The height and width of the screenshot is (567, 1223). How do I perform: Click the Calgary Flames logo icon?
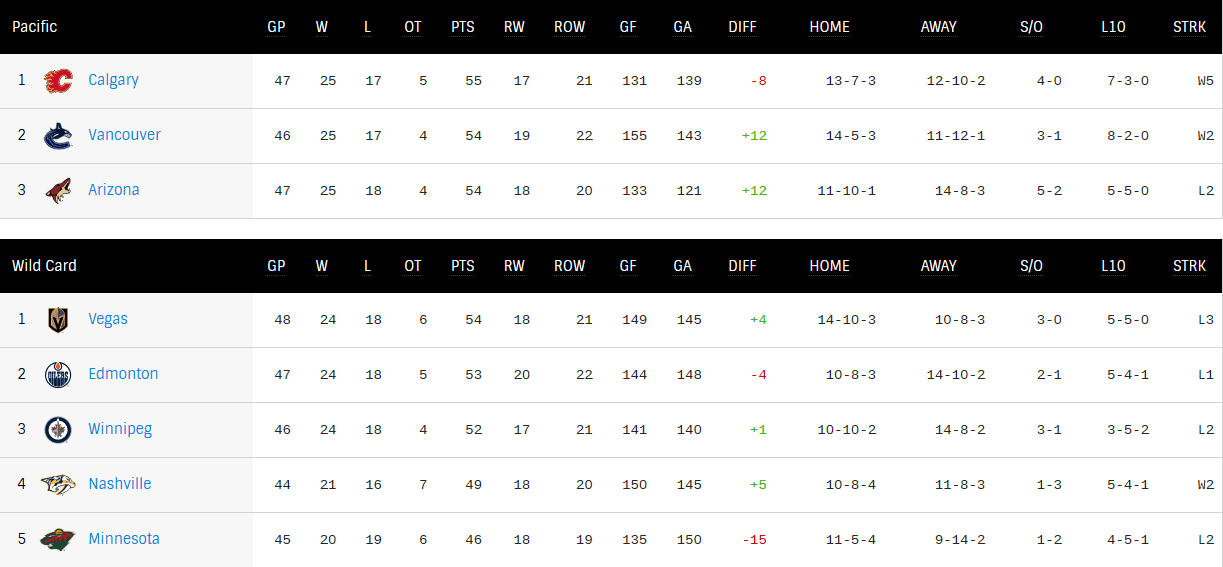tap(59, 81)
